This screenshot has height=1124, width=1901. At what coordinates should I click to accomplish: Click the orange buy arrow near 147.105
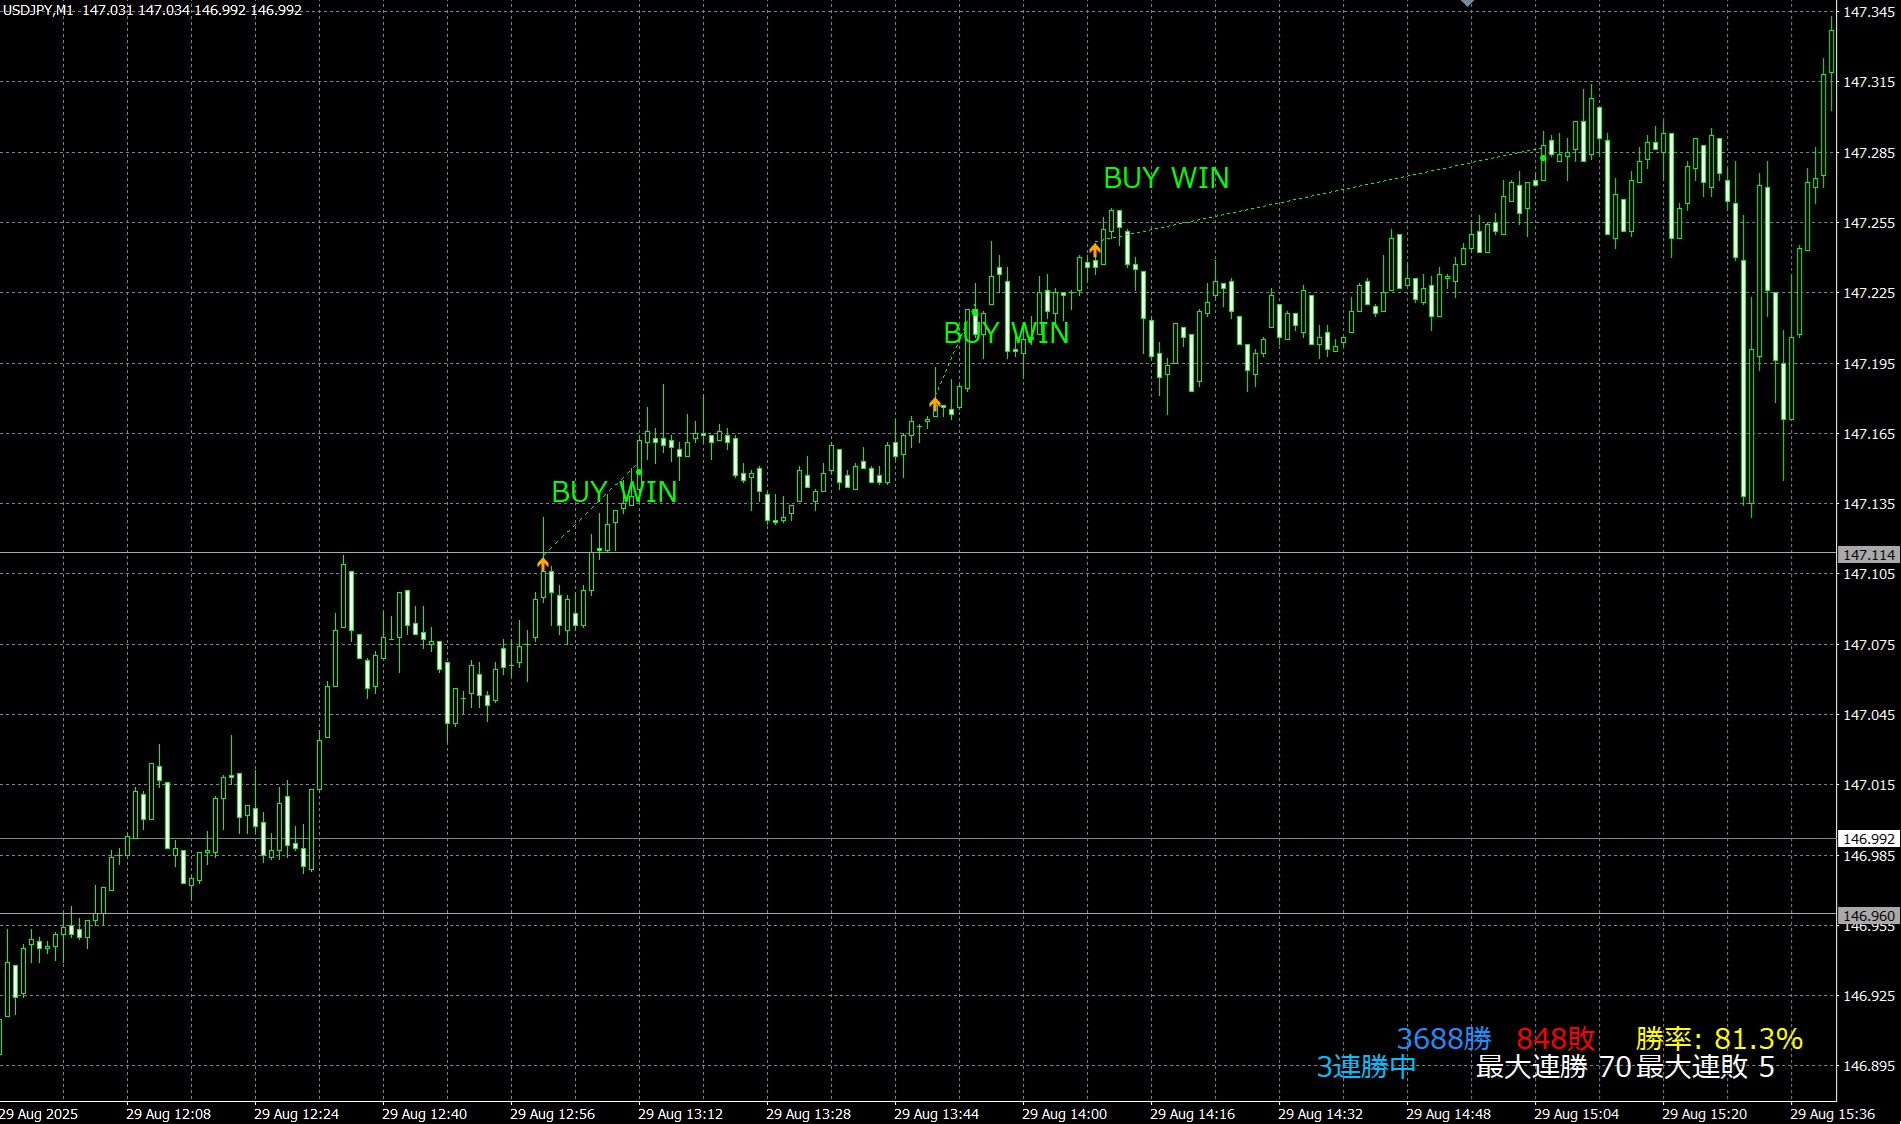click(543, 564)
